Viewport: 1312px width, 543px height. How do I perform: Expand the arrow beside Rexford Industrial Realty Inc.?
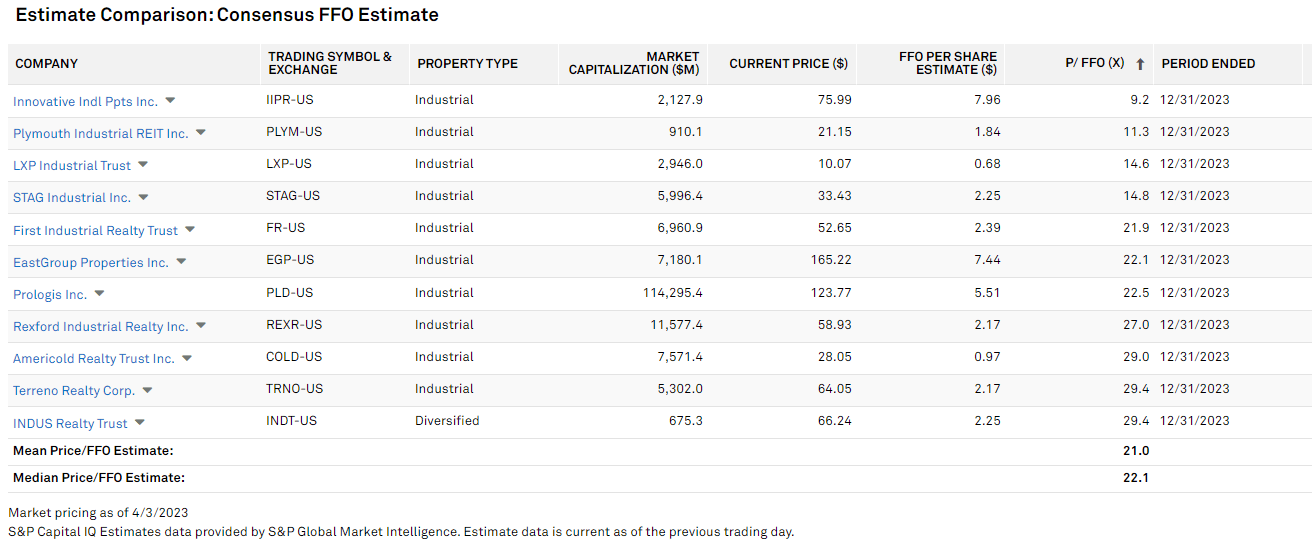(201, 326)
